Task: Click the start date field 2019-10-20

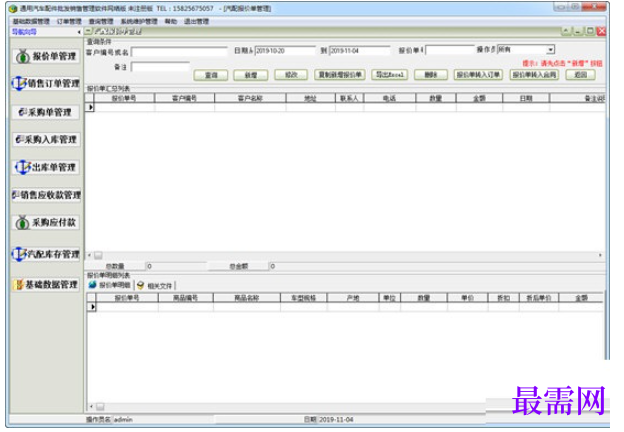Action: click(x=285, y=51)
